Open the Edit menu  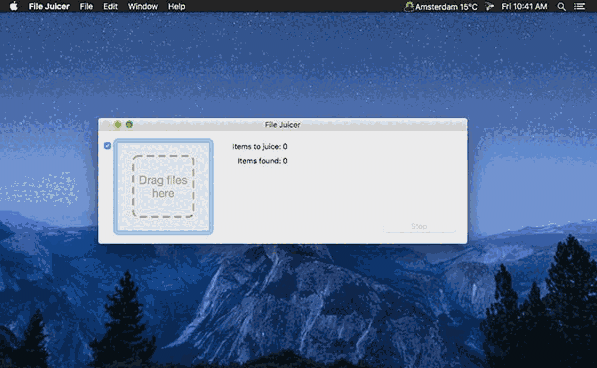pos(110,6)
